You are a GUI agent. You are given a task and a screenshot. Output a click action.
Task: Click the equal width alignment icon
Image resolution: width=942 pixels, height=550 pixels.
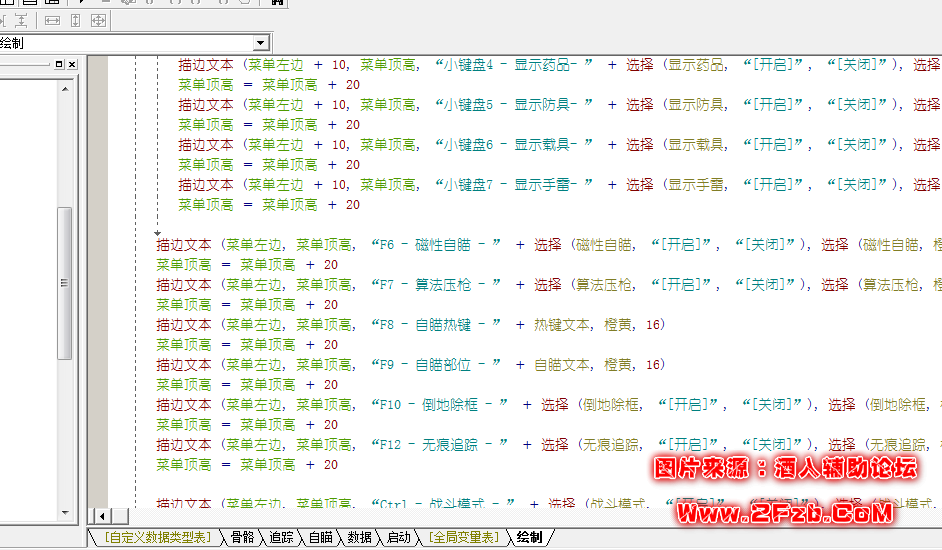tap(52, 20)
